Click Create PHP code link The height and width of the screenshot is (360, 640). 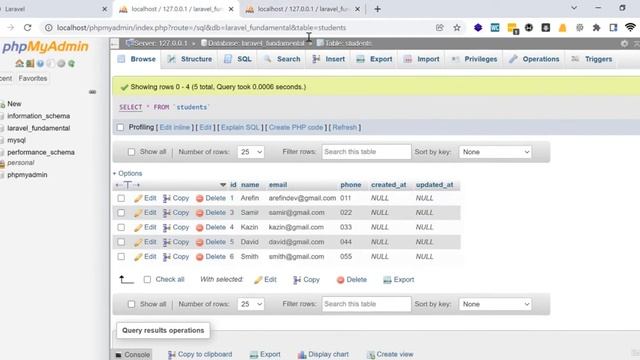click(296, 127)
